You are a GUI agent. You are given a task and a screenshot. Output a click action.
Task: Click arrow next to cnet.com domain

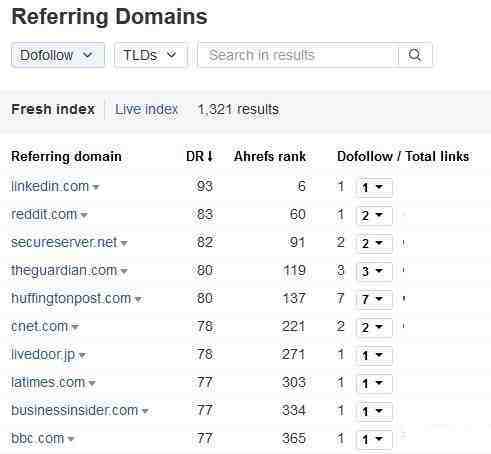pyautogui.click(x=75, y=327)
